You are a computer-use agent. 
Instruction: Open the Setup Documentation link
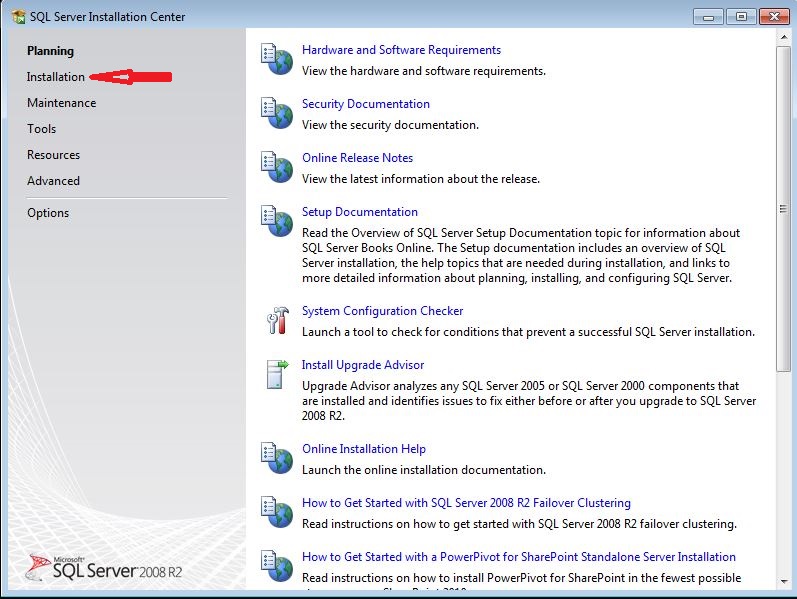pyautogui.click(x=360, y=212)
